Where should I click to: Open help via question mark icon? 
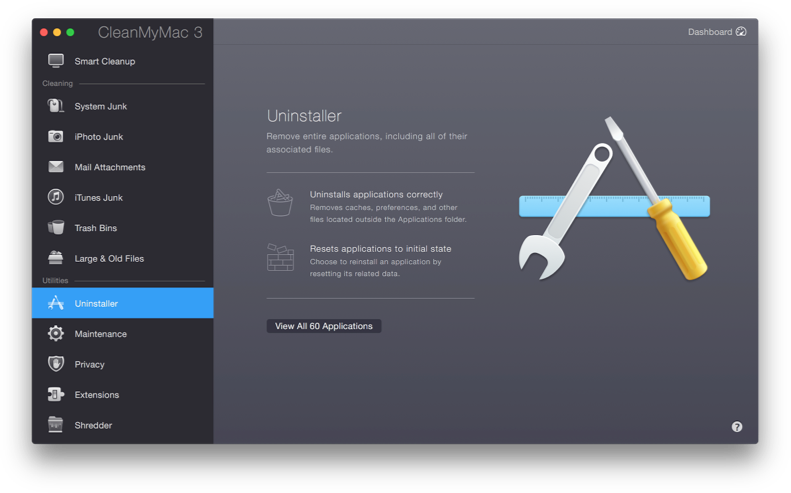pos(737,427)
